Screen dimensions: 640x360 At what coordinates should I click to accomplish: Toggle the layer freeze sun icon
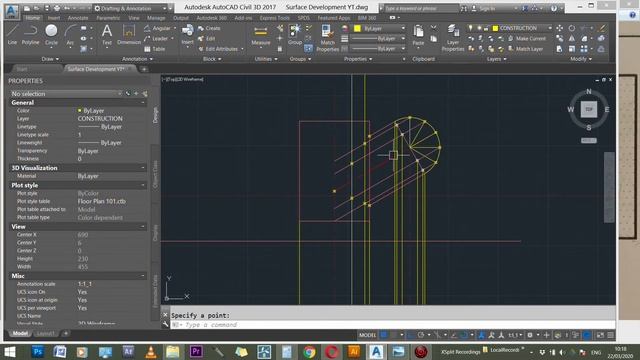[479, 28]
